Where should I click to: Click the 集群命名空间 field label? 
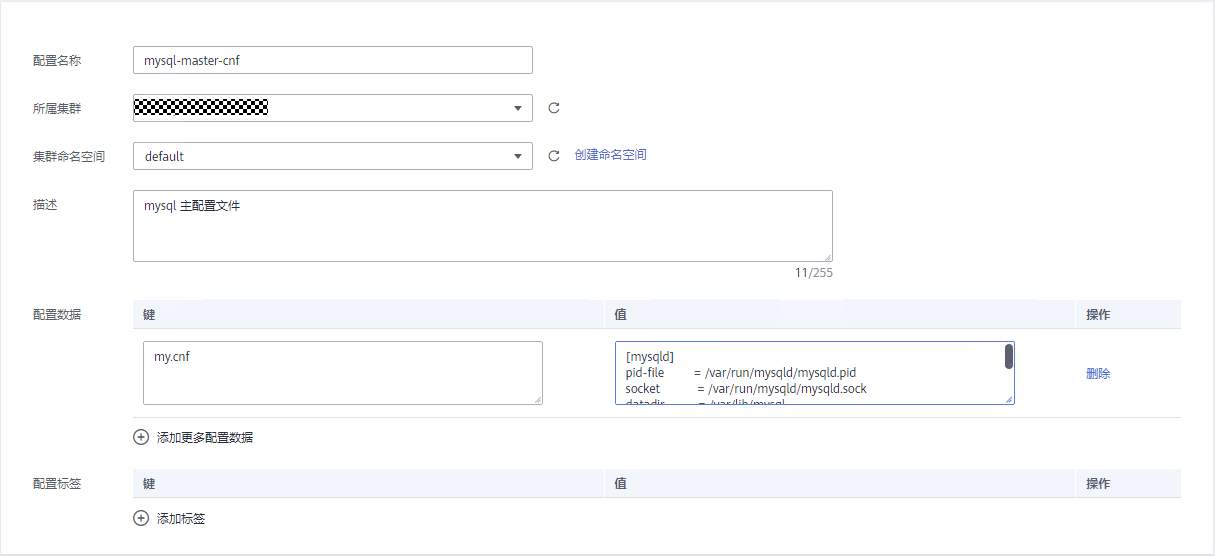click(x=69, y=156)
